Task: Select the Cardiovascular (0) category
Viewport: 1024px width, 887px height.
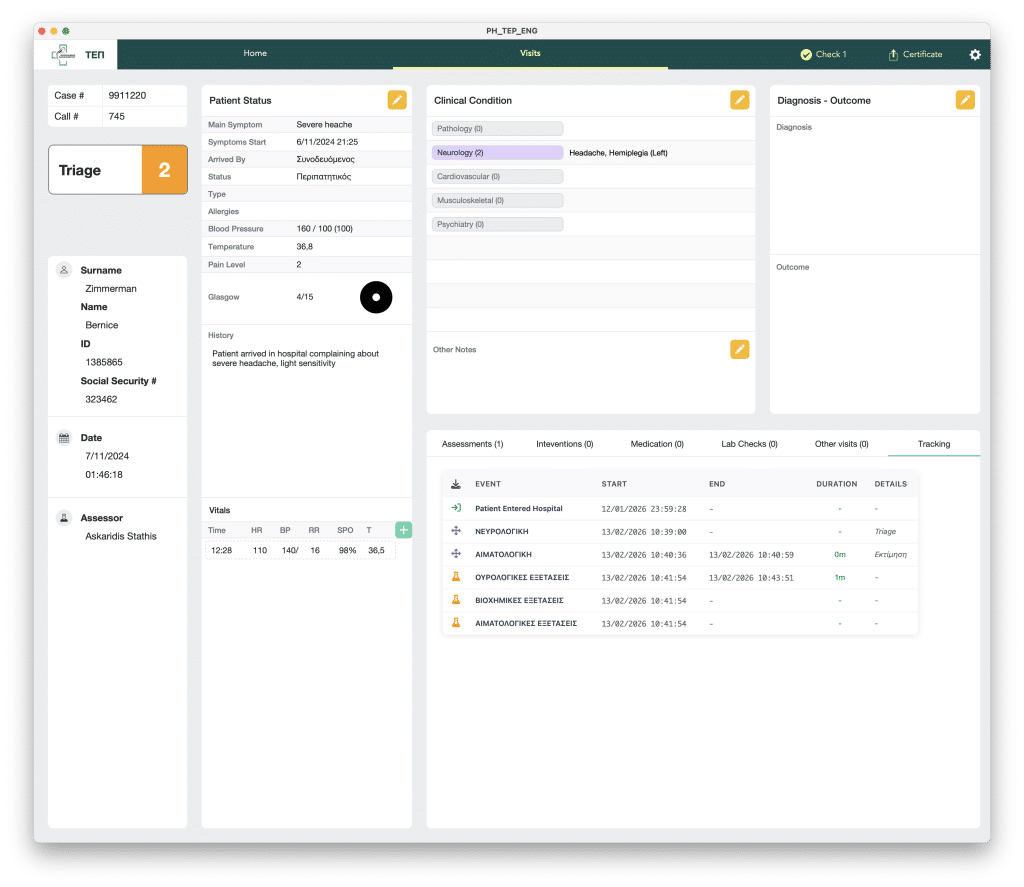Action: click(497, 176)
